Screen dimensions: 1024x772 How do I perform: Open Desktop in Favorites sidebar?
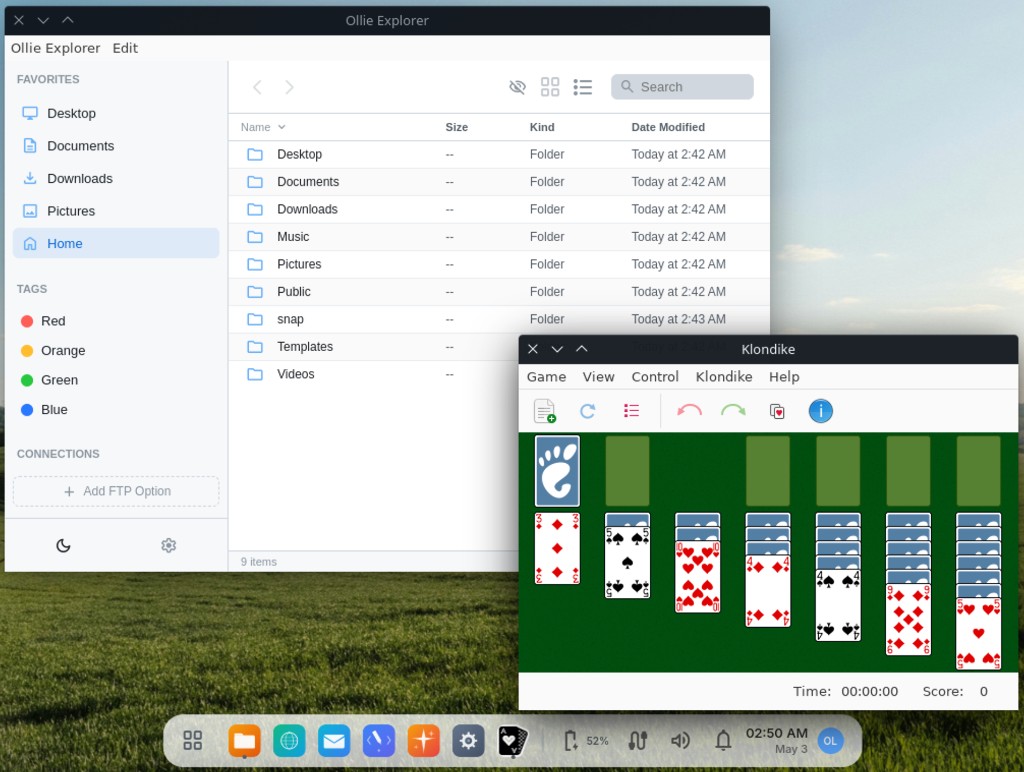click(x=116, y=113)
